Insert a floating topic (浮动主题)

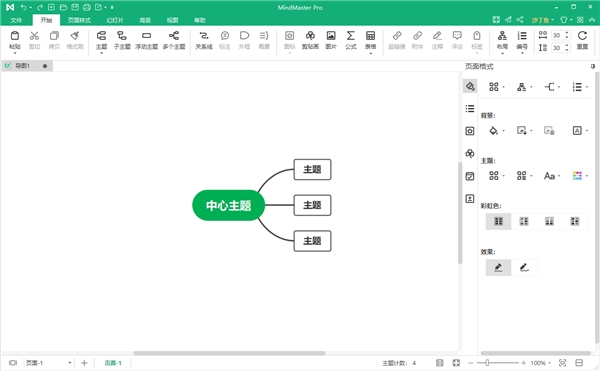pos(146,40)
